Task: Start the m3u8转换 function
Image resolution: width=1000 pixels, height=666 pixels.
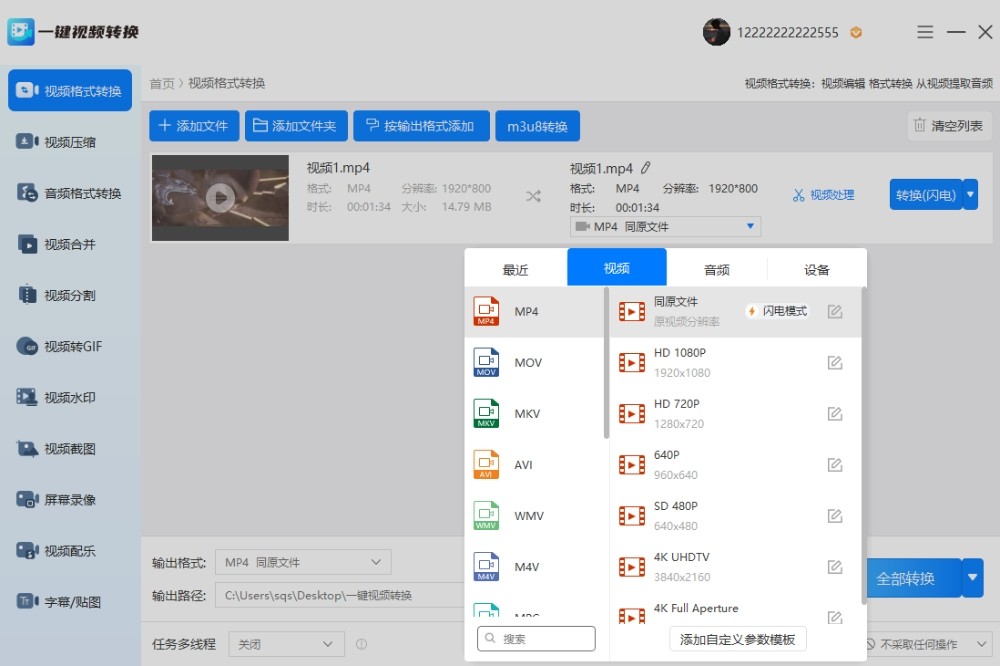Action: (x=538, y=125)
